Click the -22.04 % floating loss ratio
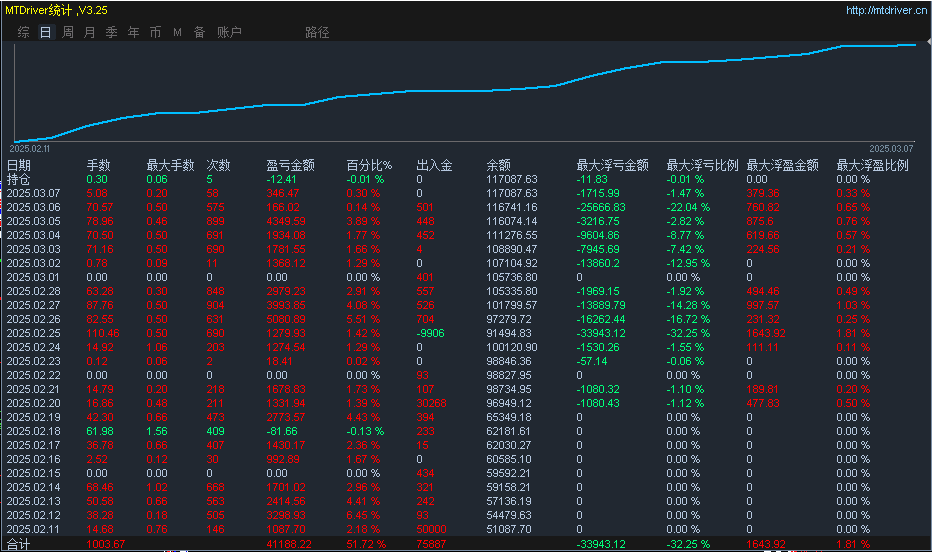932x552 pixels. 688,207
